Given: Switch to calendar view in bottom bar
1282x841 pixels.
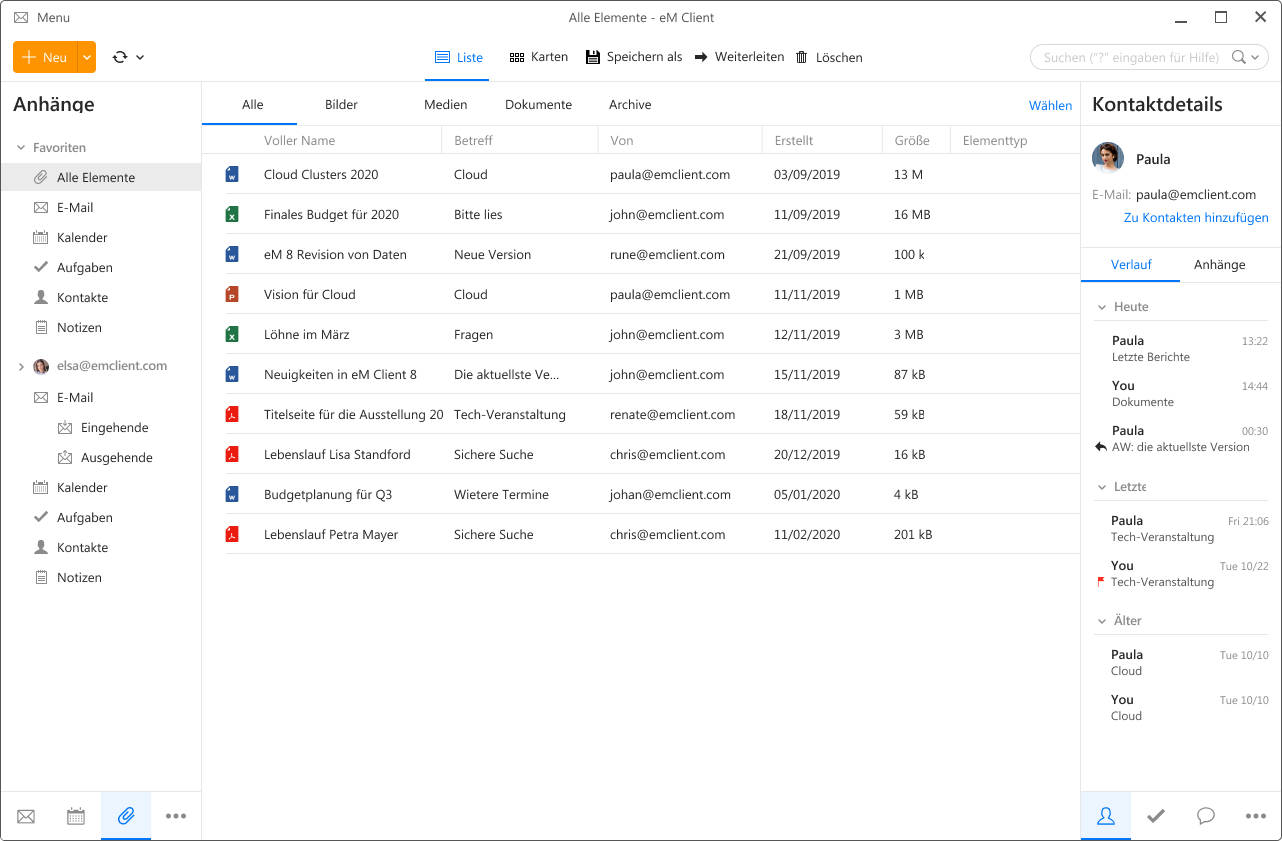Looking at the screenshot, I should tap(76, 816).
